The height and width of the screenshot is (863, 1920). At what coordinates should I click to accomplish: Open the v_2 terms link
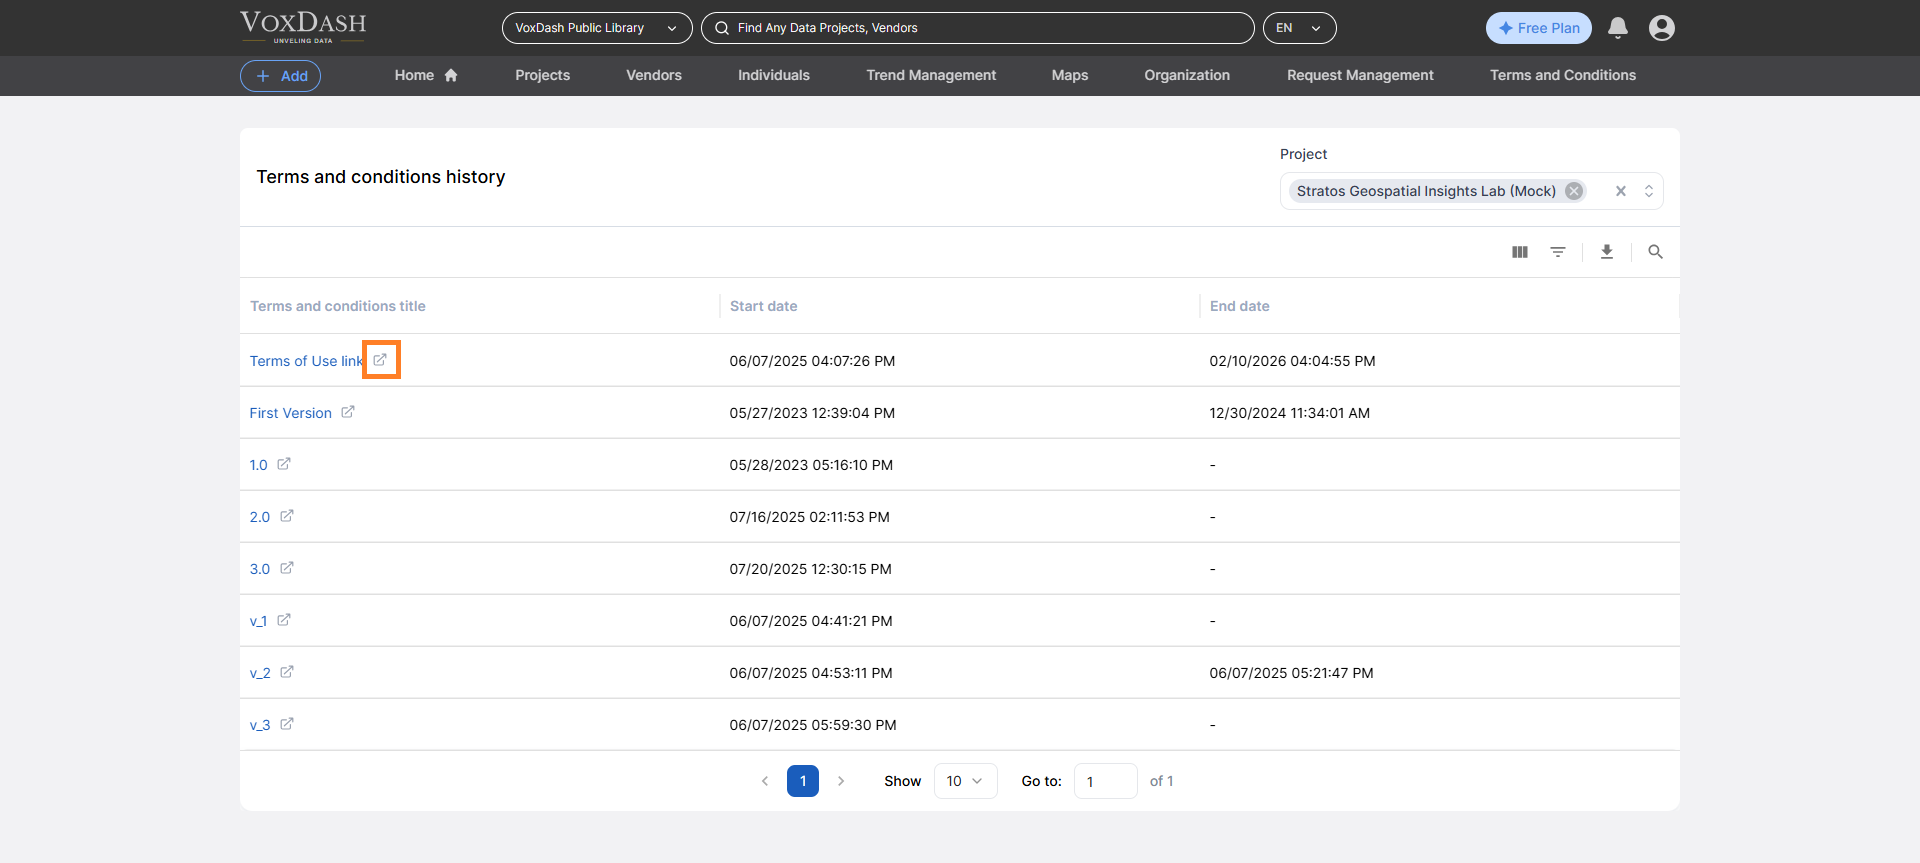pos(260,673)
